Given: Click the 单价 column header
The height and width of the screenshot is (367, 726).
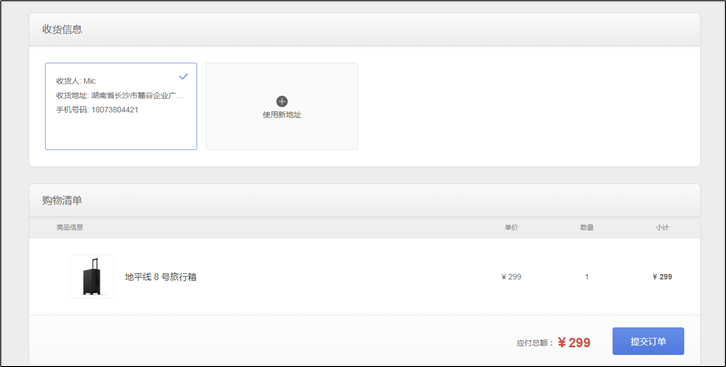Looking at the screenshot, I should pyautogui.click(x=511, y=227).
